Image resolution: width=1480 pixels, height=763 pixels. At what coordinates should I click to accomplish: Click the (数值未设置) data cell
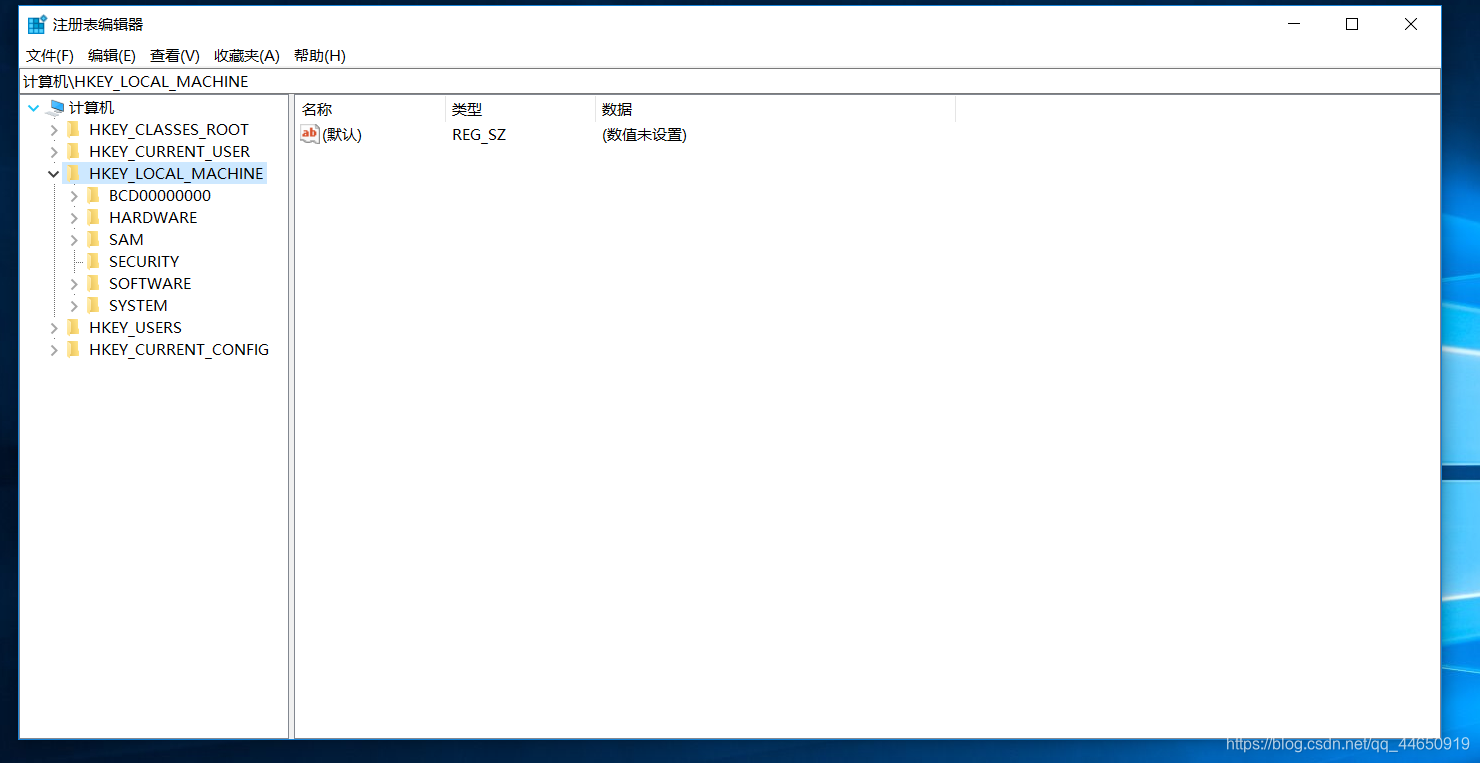[x=644, y=135]
